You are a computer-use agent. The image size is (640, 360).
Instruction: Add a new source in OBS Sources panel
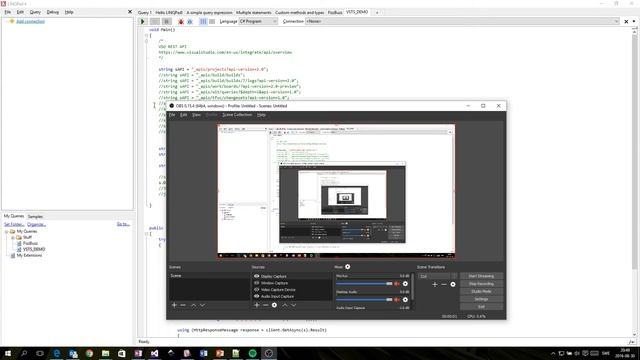[257, 305]
